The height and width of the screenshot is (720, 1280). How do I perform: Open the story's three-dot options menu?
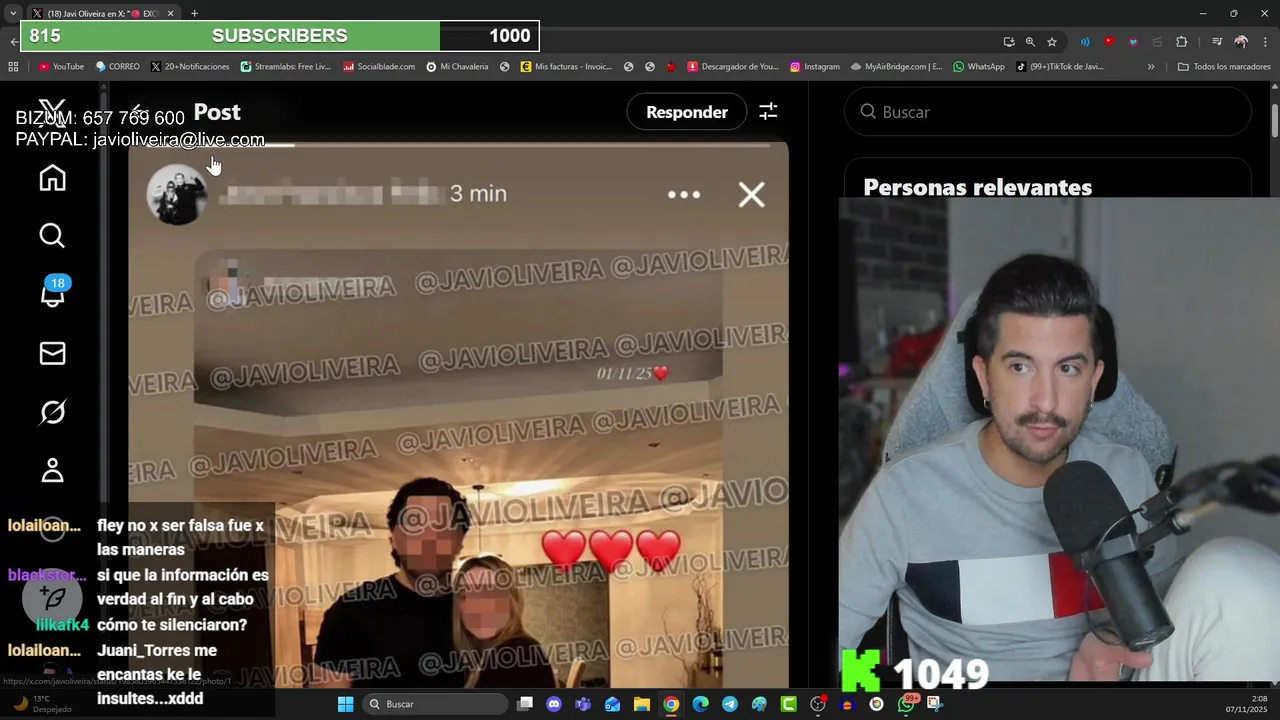684,194
